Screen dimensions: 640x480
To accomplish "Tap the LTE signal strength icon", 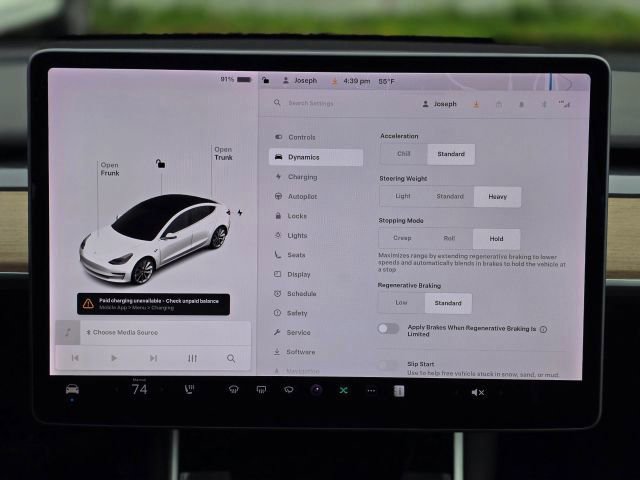I will coord(564,104).
